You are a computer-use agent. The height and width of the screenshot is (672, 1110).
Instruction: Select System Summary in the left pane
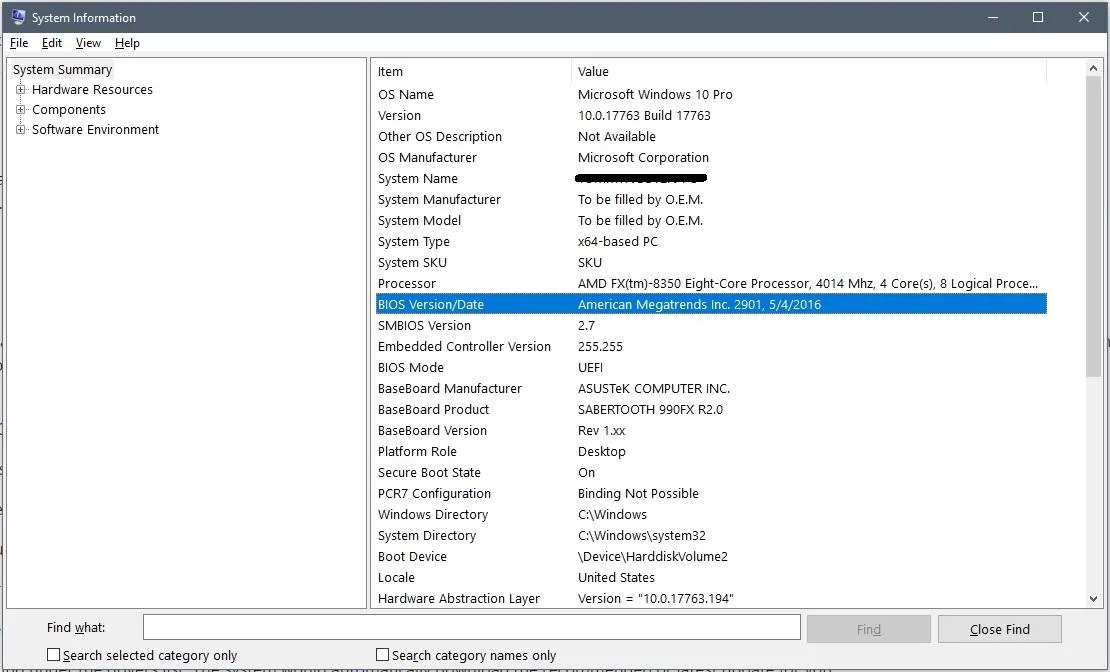[x=62, y=69]
